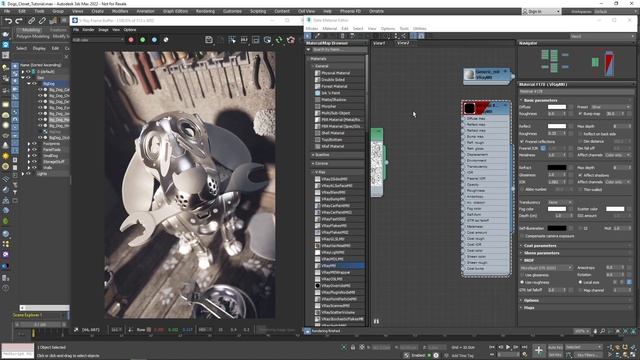Click the Undo arrow in main toolbar
640x360 pixels.
tap(8, 21)
